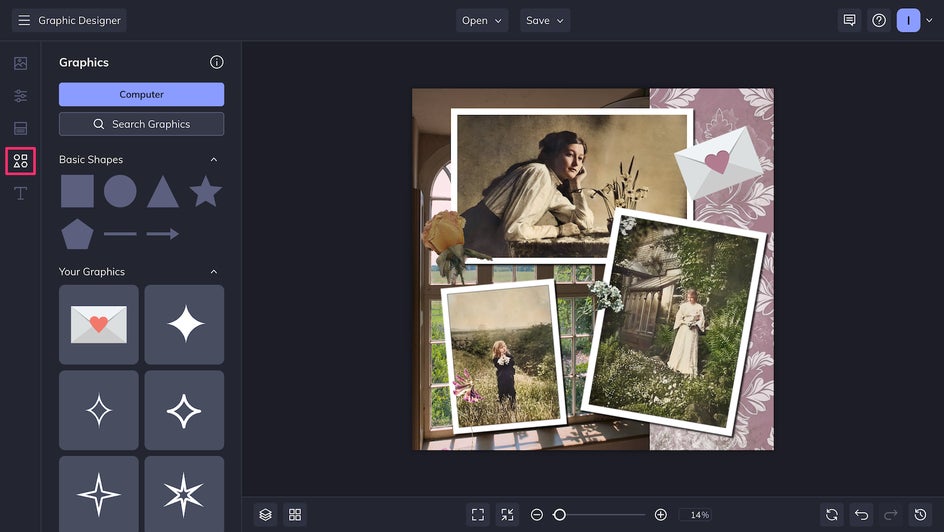Expand the account menu chevron

click(929, 20)
